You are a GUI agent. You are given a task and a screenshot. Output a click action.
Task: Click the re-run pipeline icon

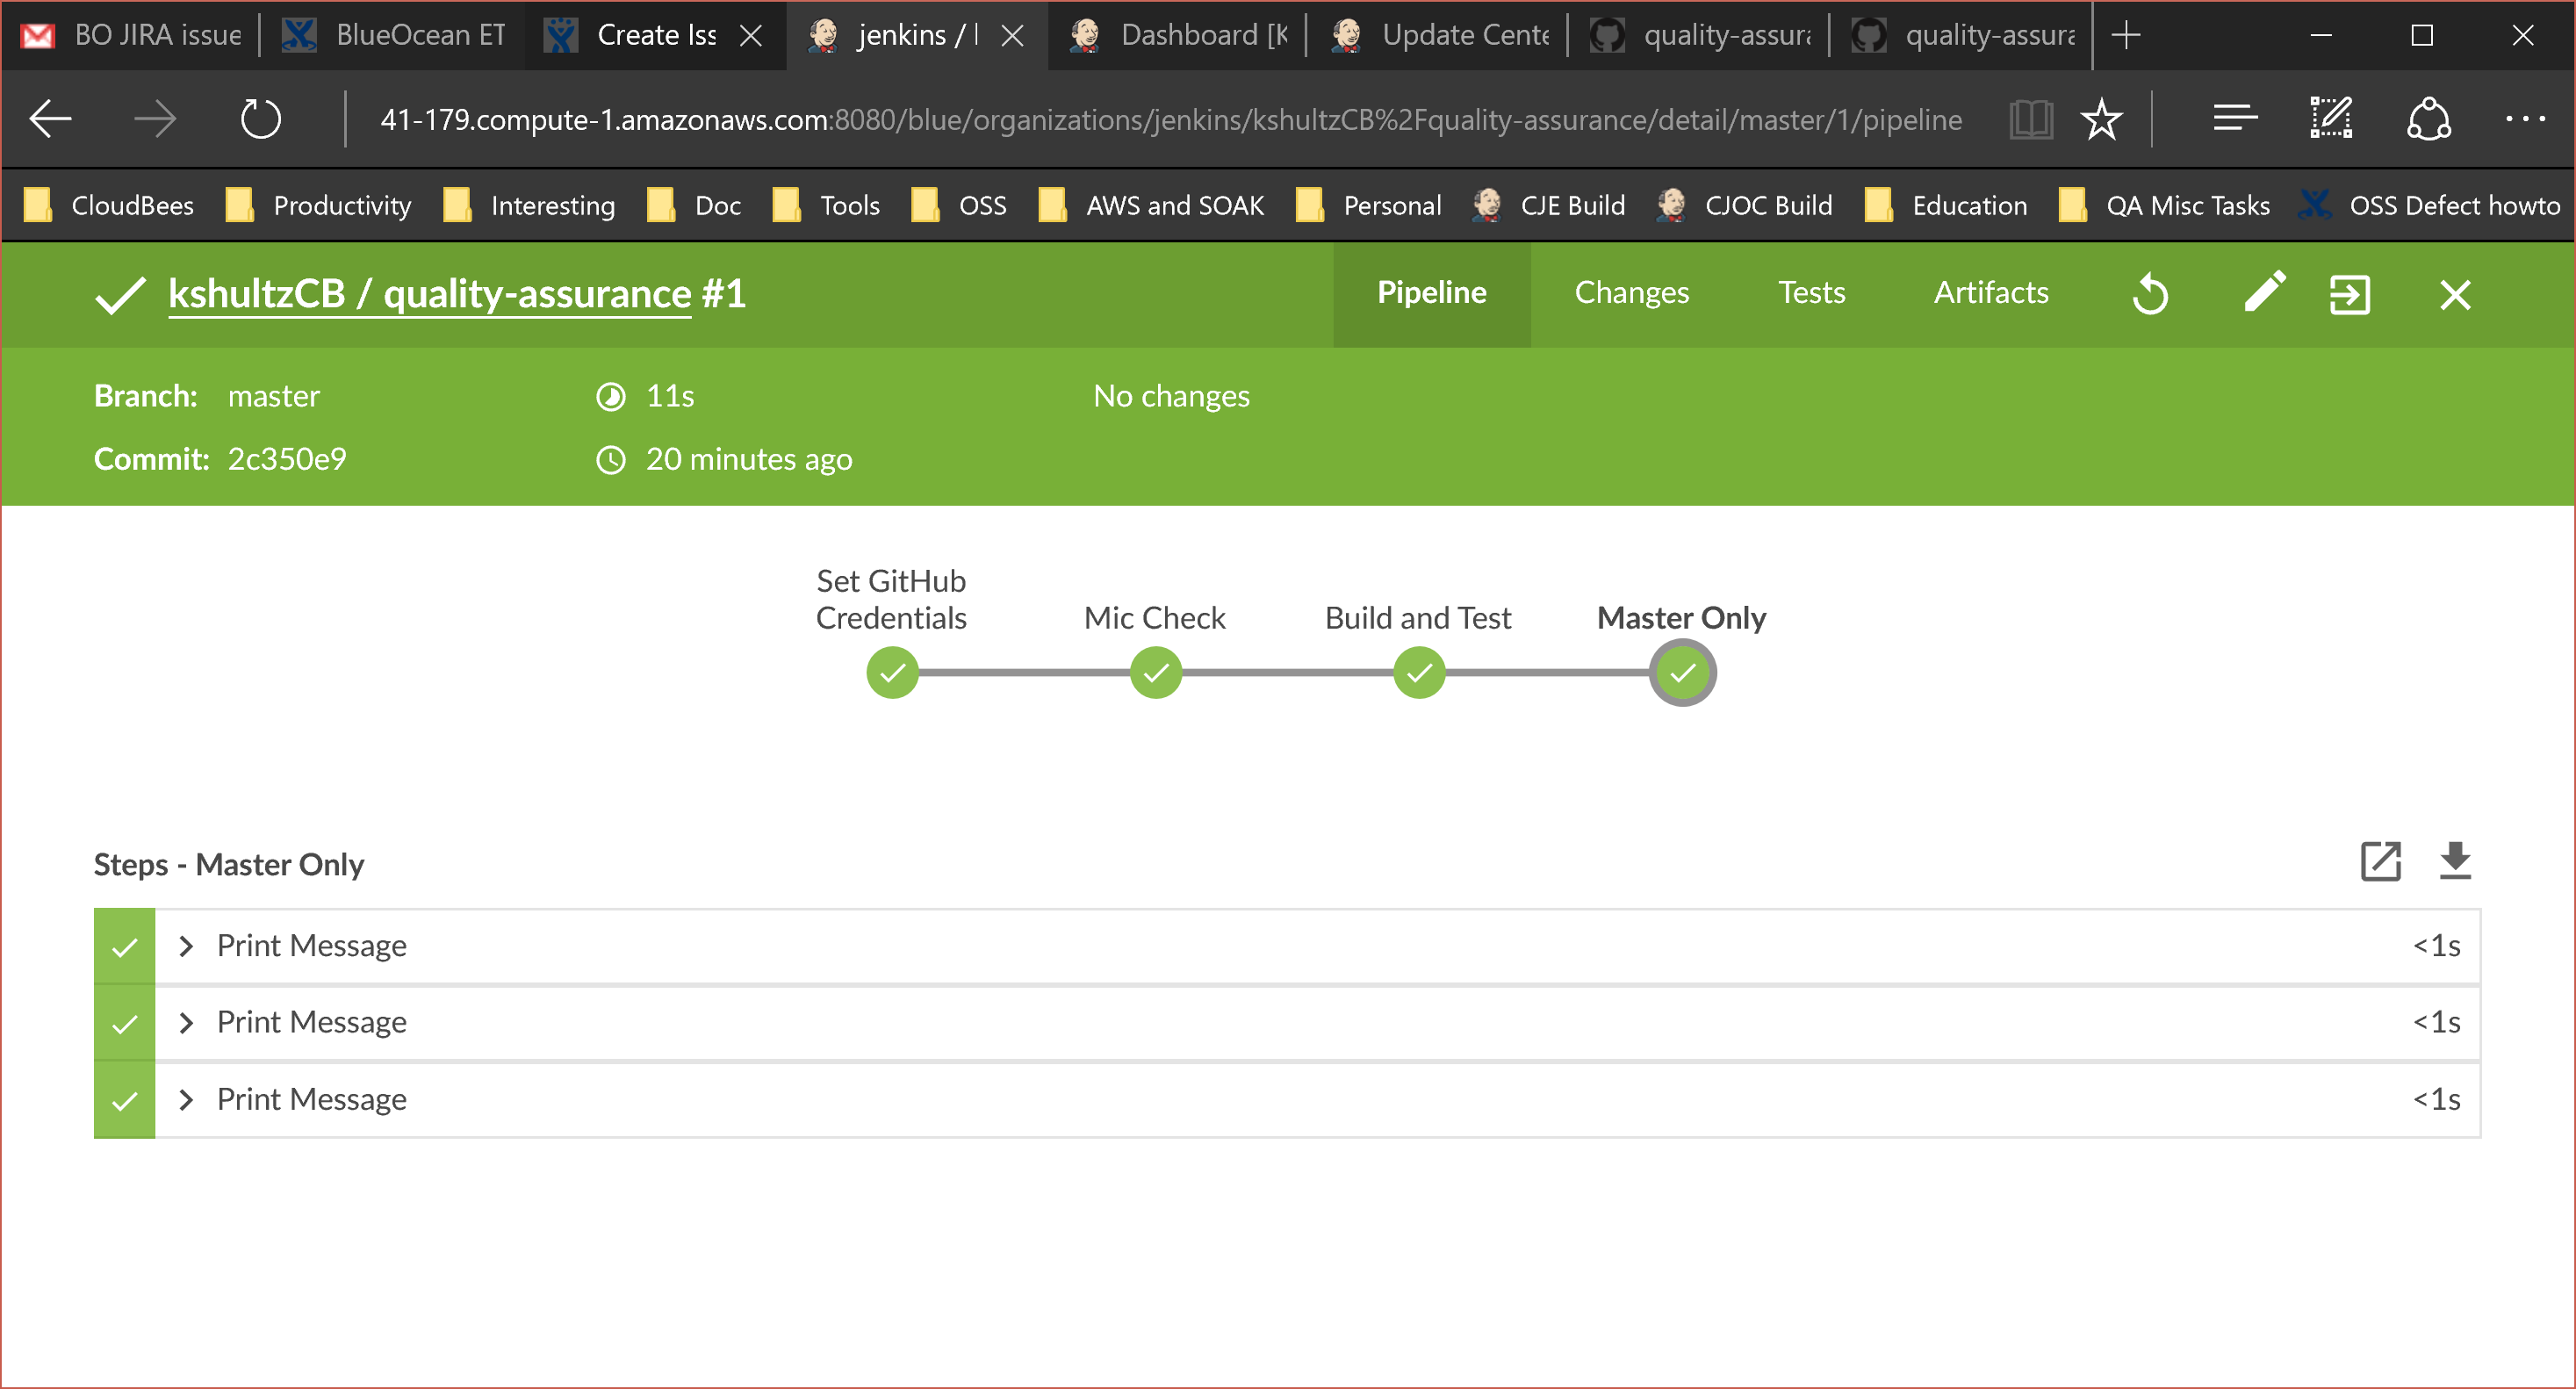[x=2150, y=295]
